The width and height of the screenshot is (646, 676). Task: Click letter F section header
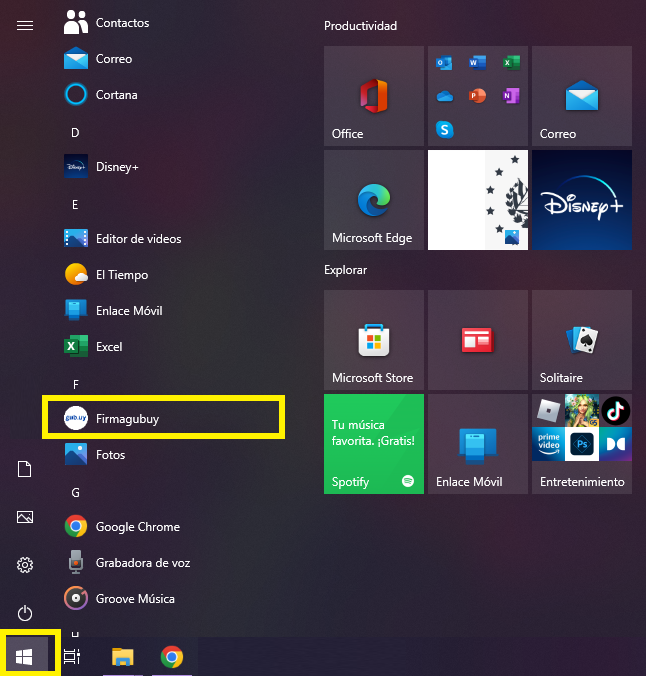tap(75, 384)
